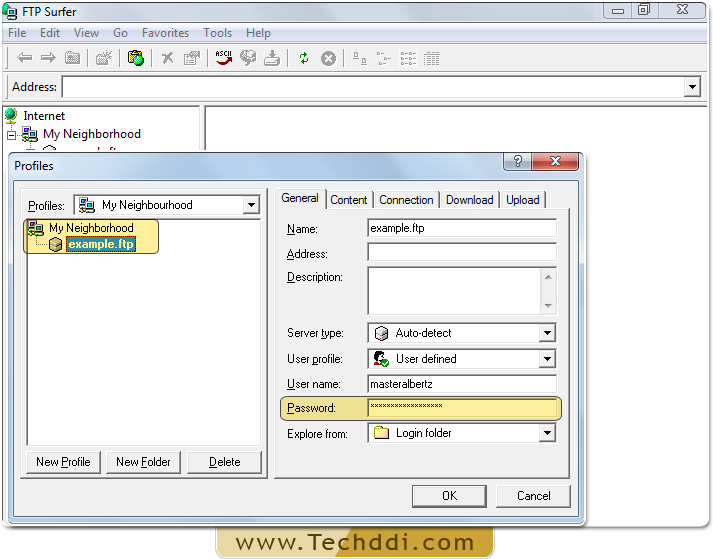Open the Help menu
The width and height of the screenshot is (713, 559).
(x=258, y=33)
